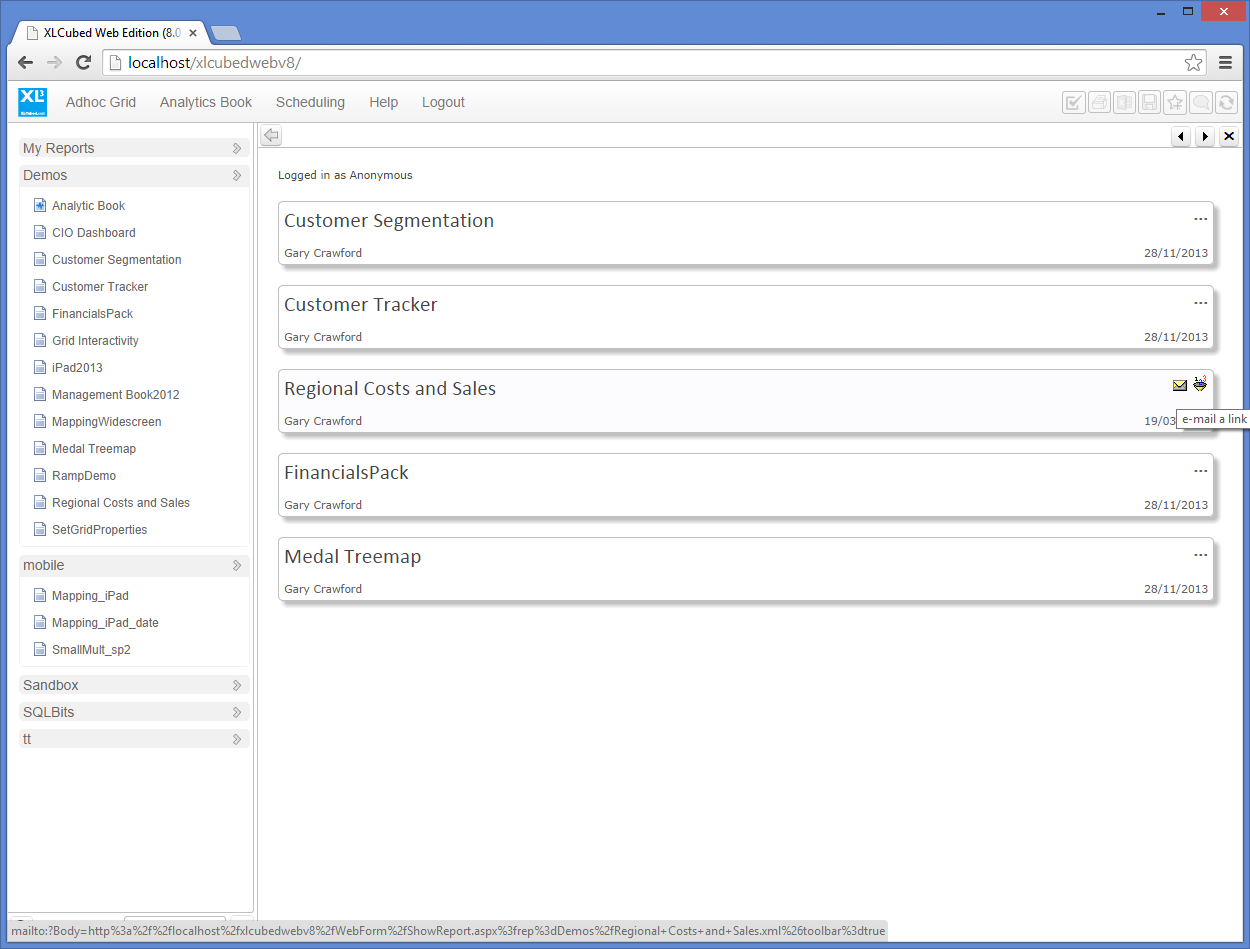Select Regional Costs and Sales in the sidebar

[120, 503]
